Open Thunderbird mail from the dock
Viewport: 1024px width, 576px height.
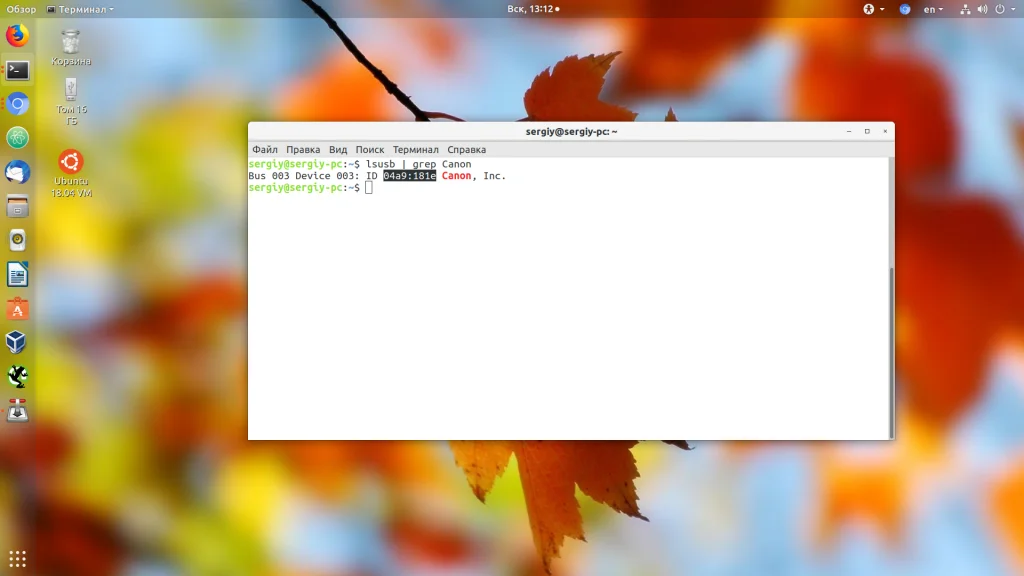(x=18, y=172)
